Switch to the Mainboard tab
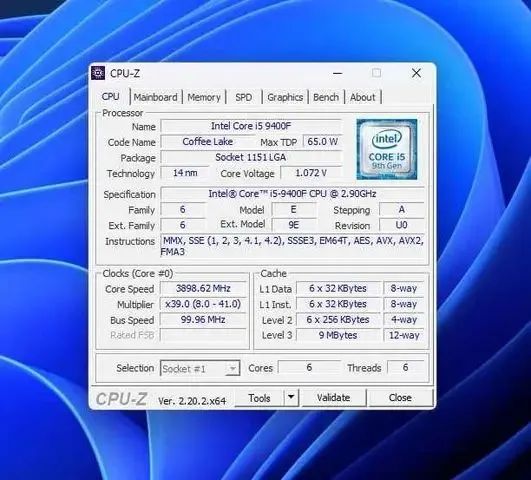The height and width of the screenshot is (480, 531). point(155,97)
